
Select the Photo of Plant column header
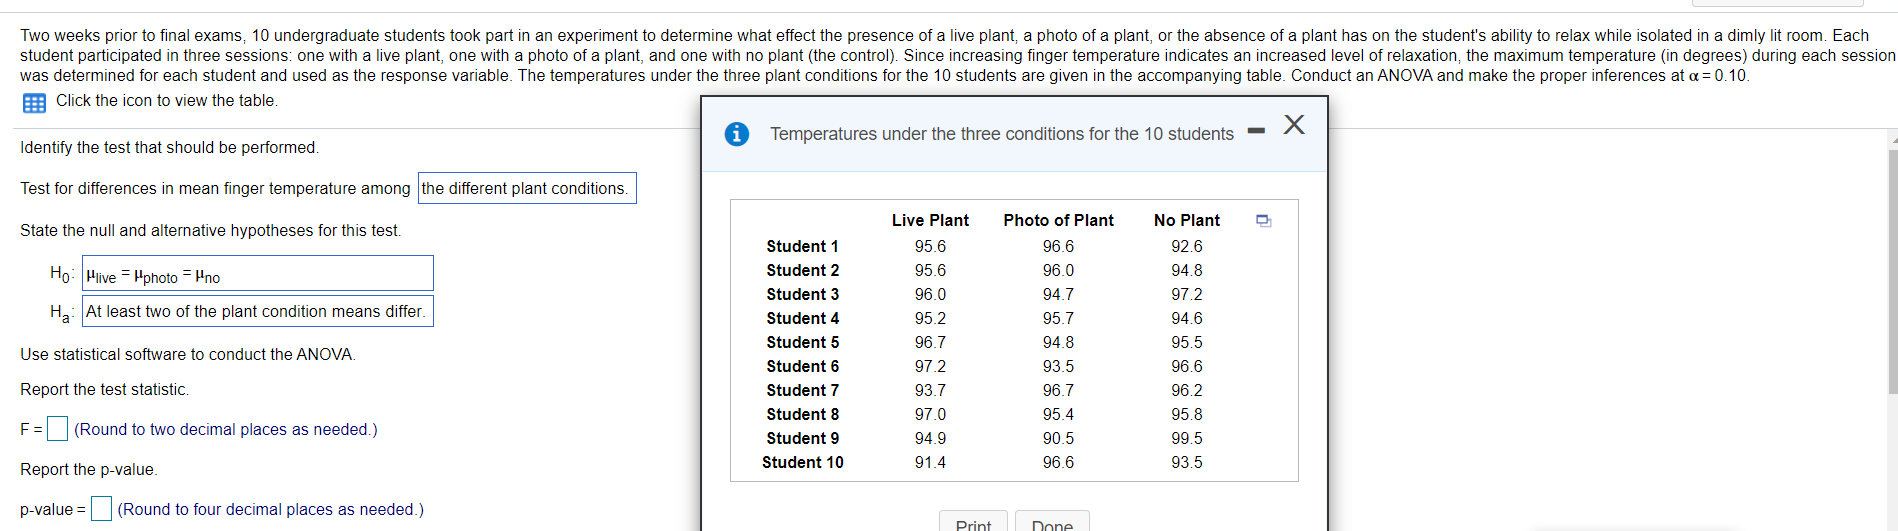click(1058, 221)
